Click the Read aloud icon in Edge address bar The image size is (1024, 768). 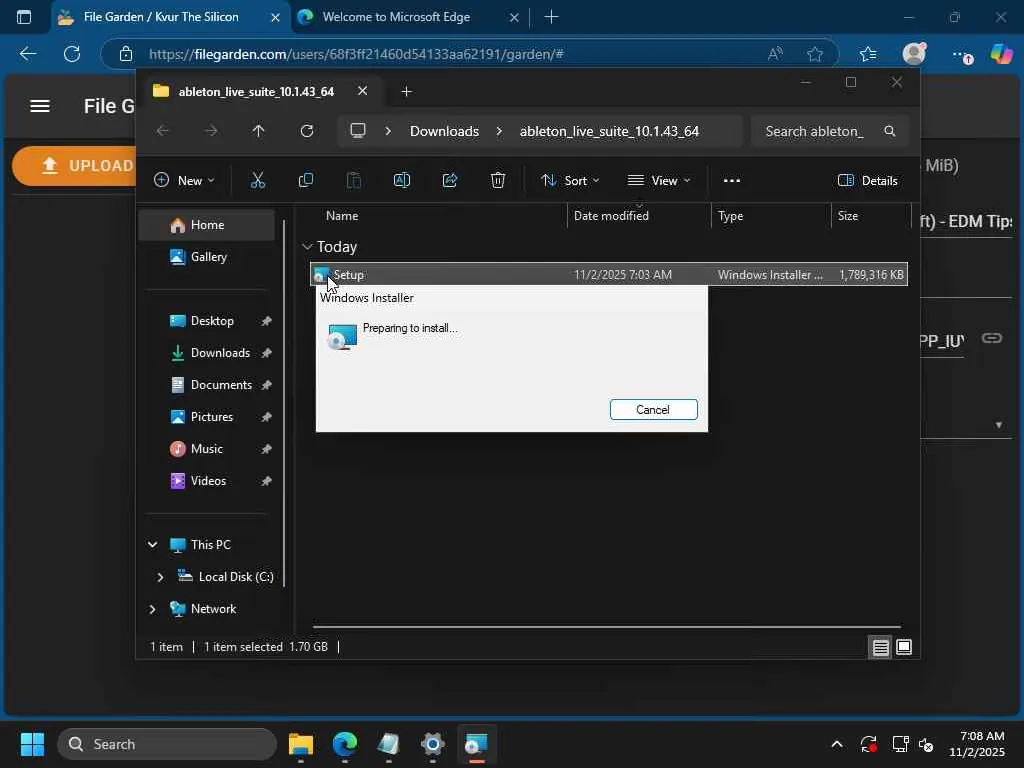[x=775, y=54]
